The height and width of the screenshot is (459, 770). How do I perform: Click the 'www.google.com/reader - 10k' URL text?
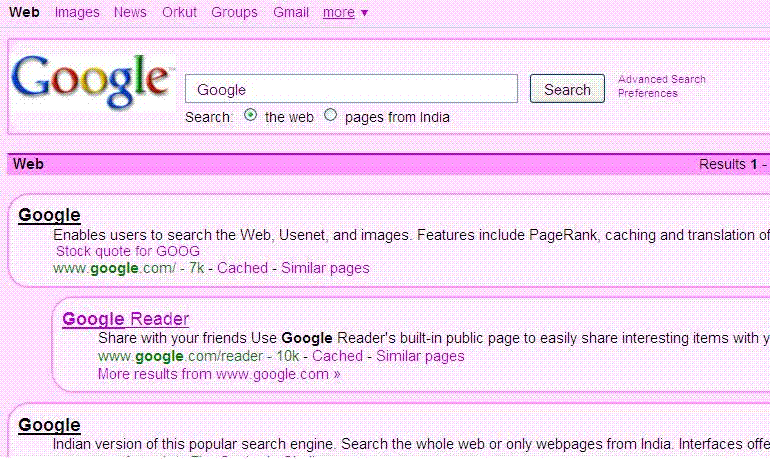coord(198,356)
